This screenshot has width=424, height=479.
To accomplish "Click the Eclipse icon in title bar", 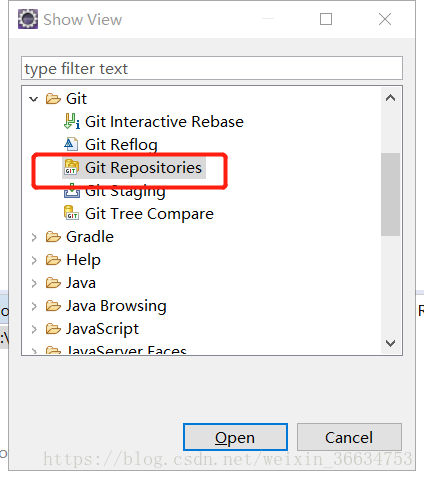I will tap(28, 19).
